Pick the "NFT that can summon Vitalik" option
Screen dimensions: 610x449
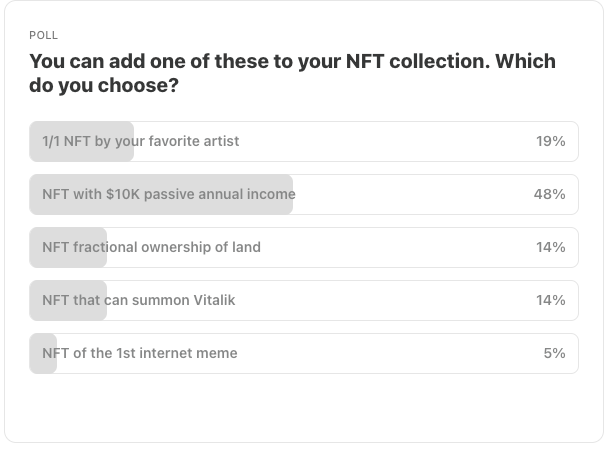click(x=304, y=300)
